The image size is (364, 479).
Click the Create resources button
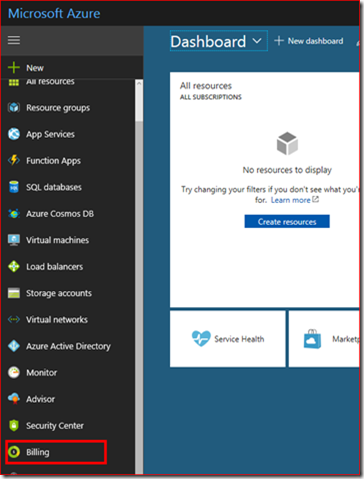pyautogui.click(x=287, y=221)
